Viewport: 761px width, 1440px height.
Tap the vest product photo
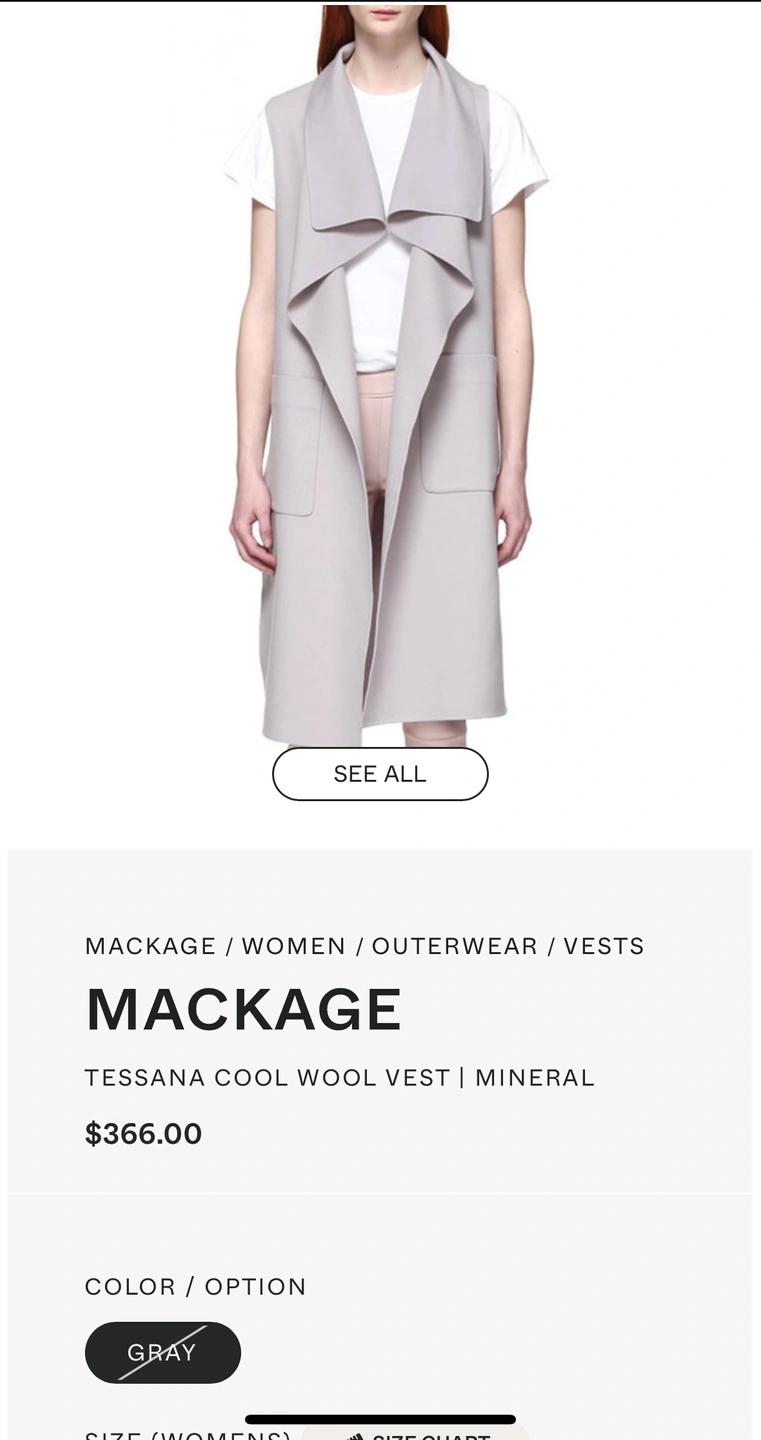point(384,375)
